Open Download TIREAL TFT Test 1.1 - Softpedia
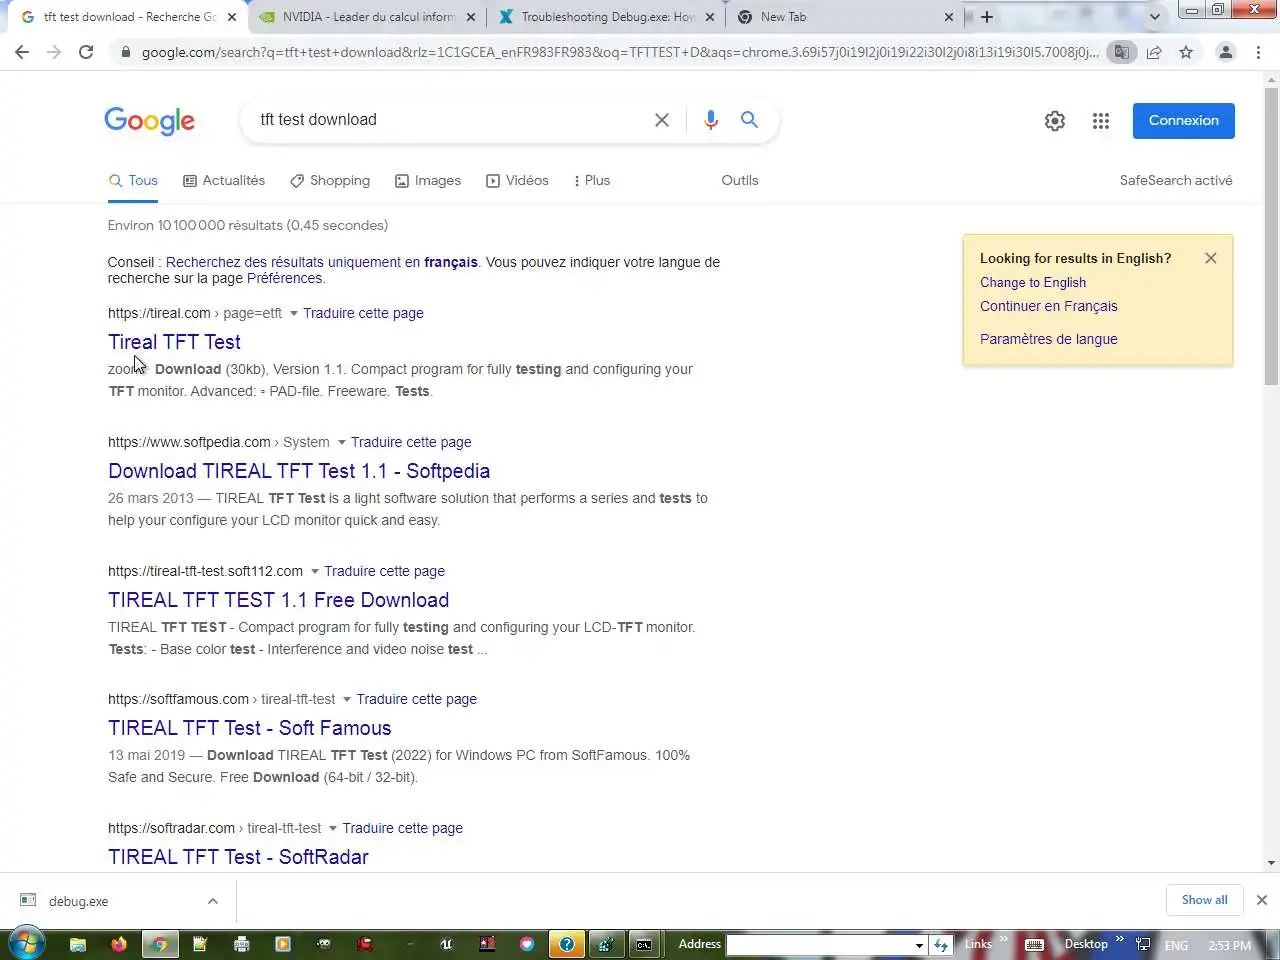 click(x=299, y=471)
